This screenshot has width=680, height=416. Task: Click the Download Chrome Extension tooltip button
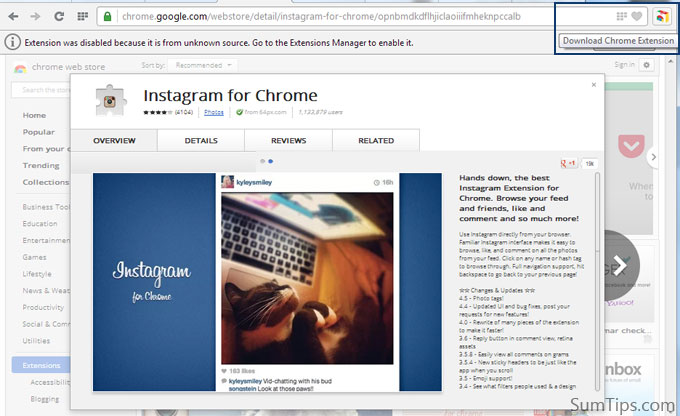tap(618, 41)
